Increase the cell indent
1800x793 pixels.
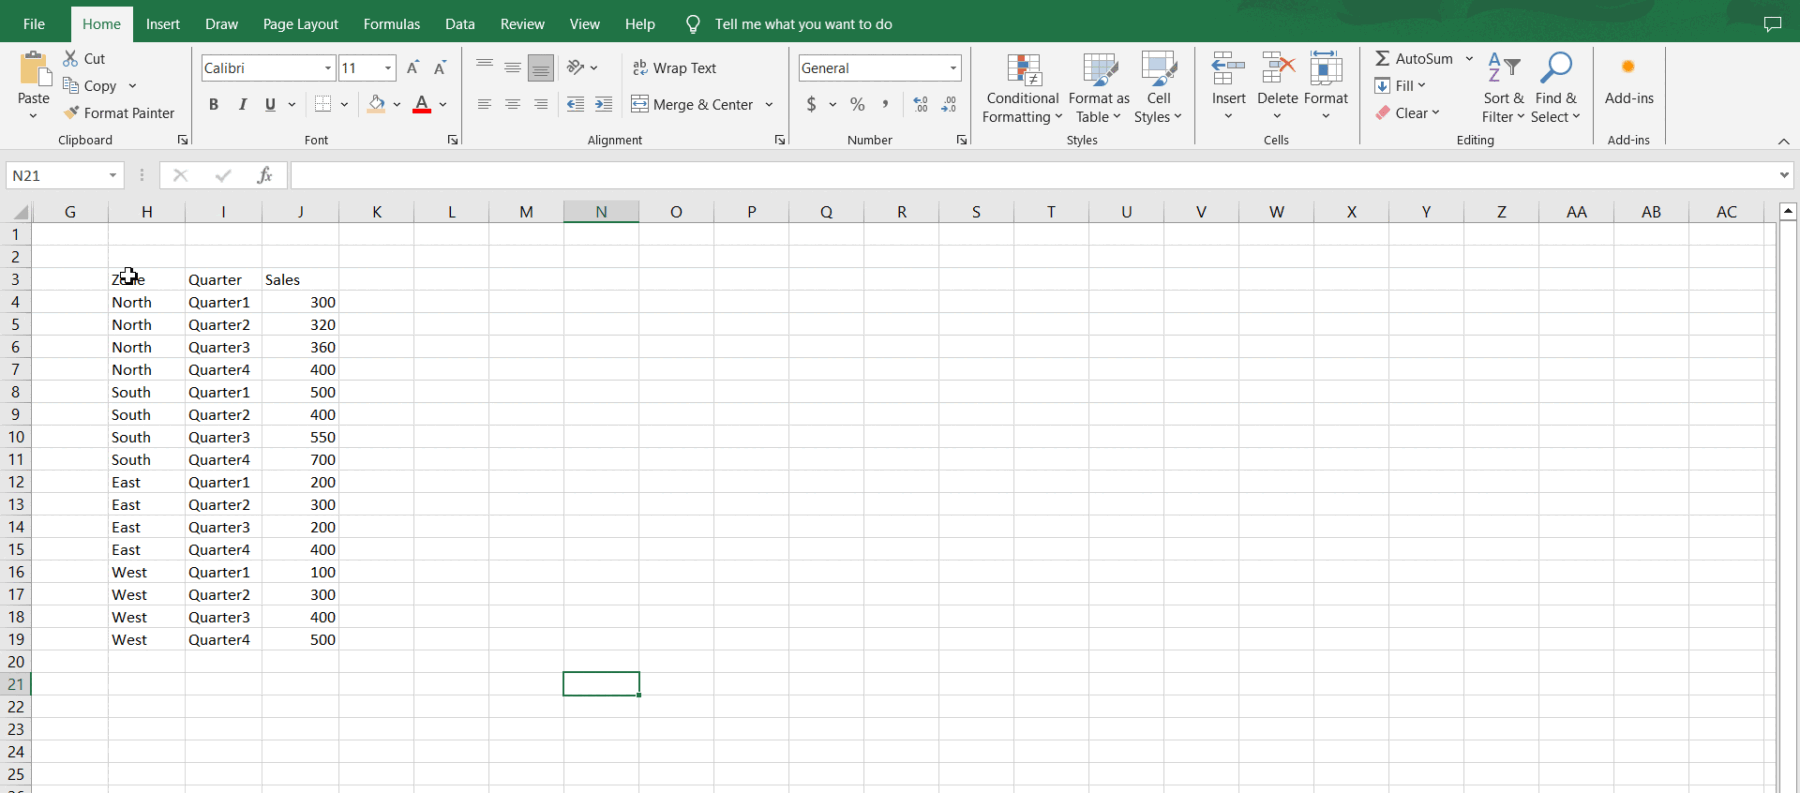(603, 104)
